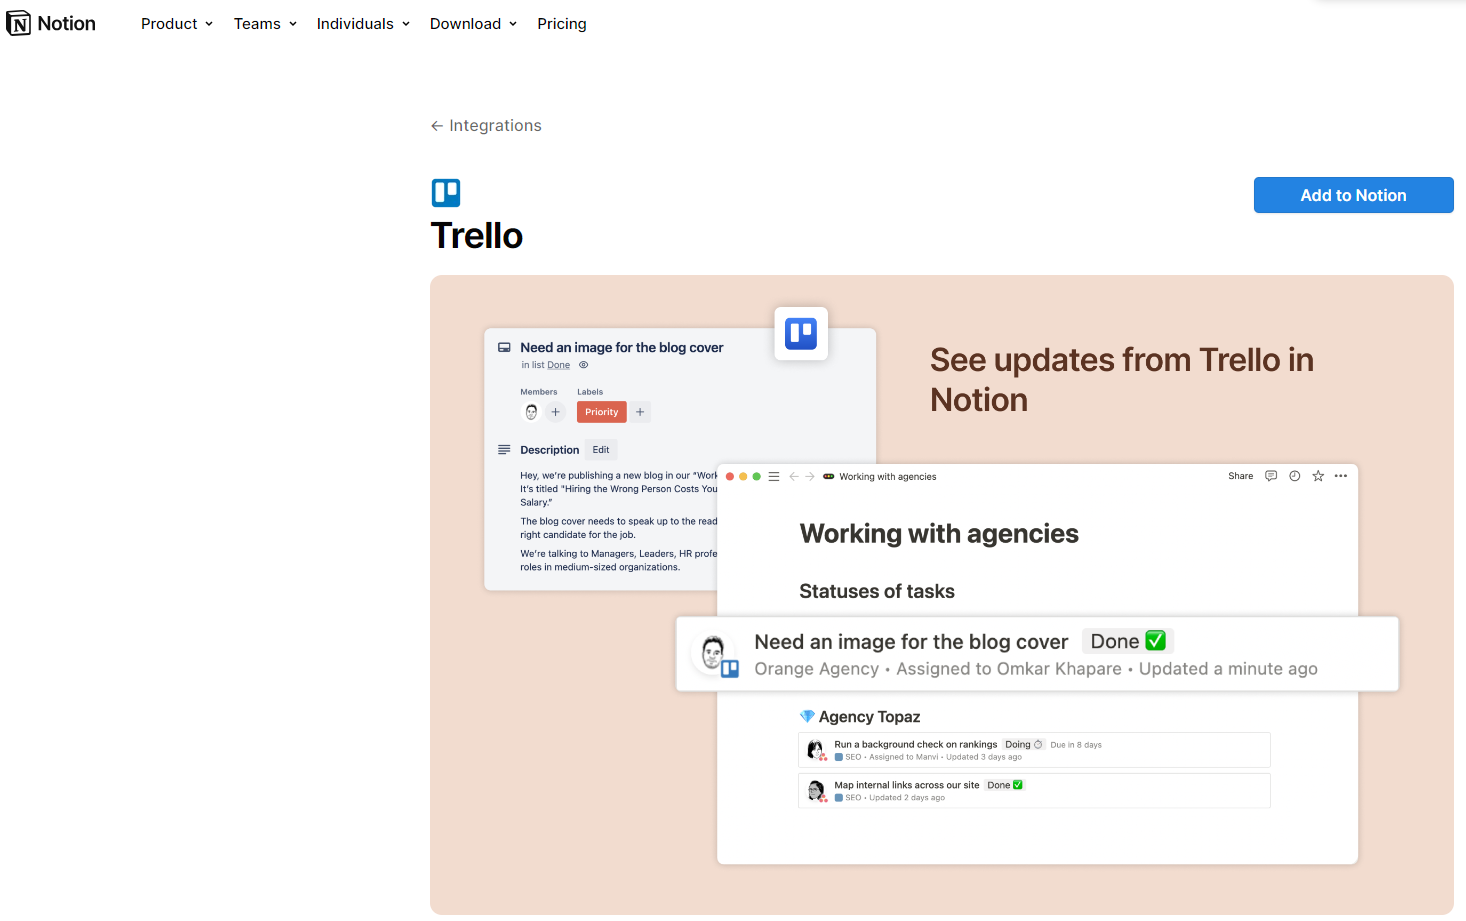Click the green checkmark next to Done status
1466x921 pixels.
click(1155, 640)
